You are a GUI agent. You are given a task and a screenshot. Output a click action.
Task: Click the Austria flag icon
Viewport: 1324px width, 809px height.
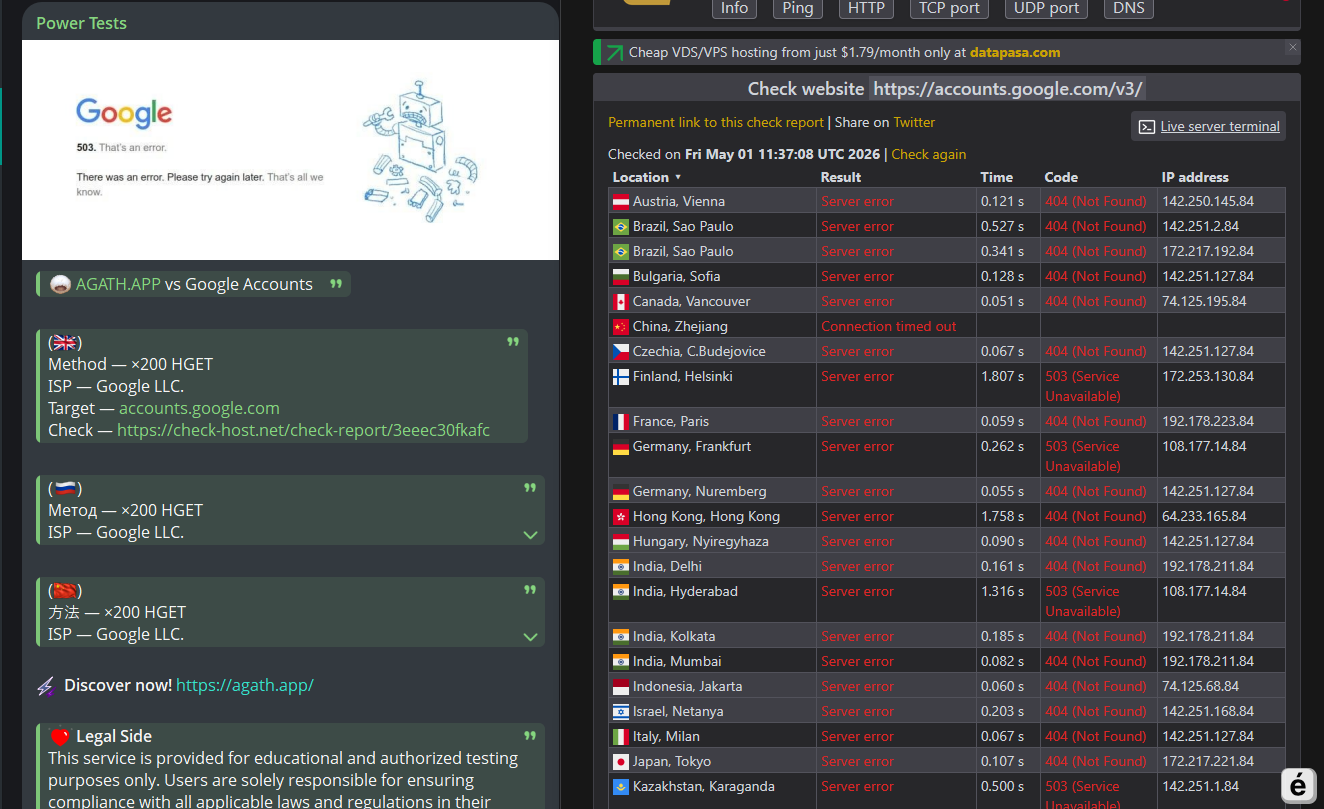pyautogui.click(x=621, y=201)
